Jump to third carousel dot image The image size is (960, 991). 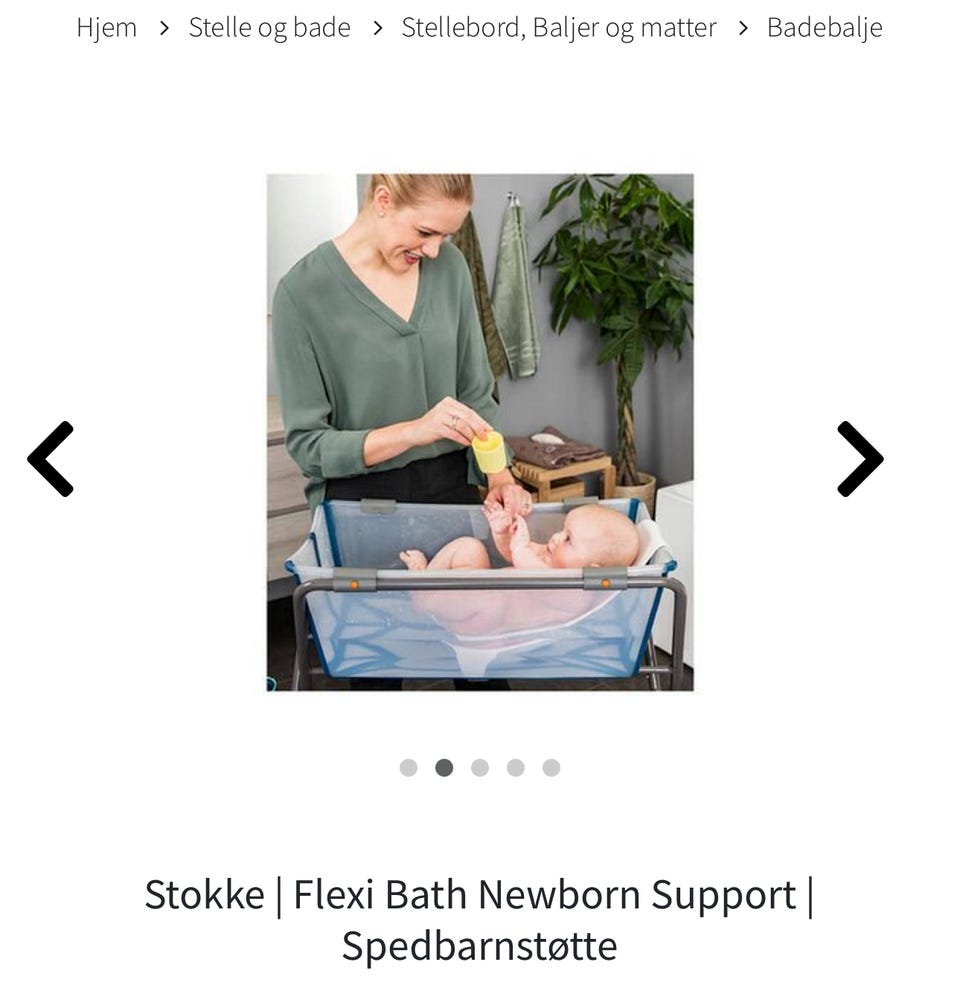point(480,768)
